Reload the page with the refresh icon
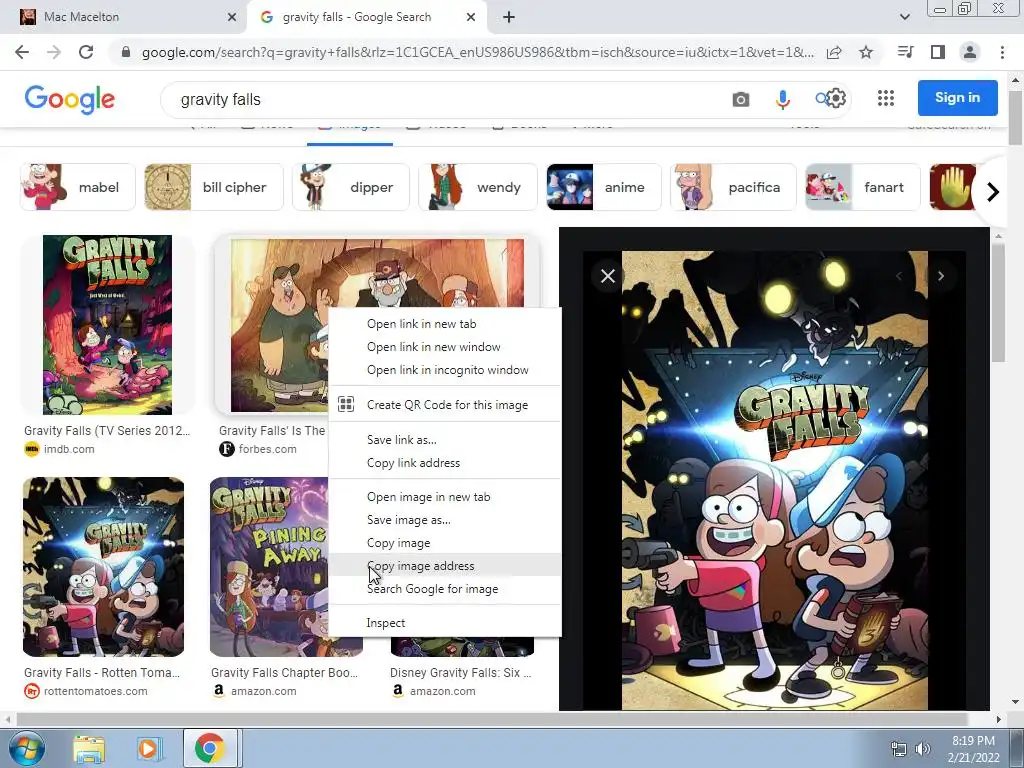The image size is (1024, 768). [x=86, y=52]
